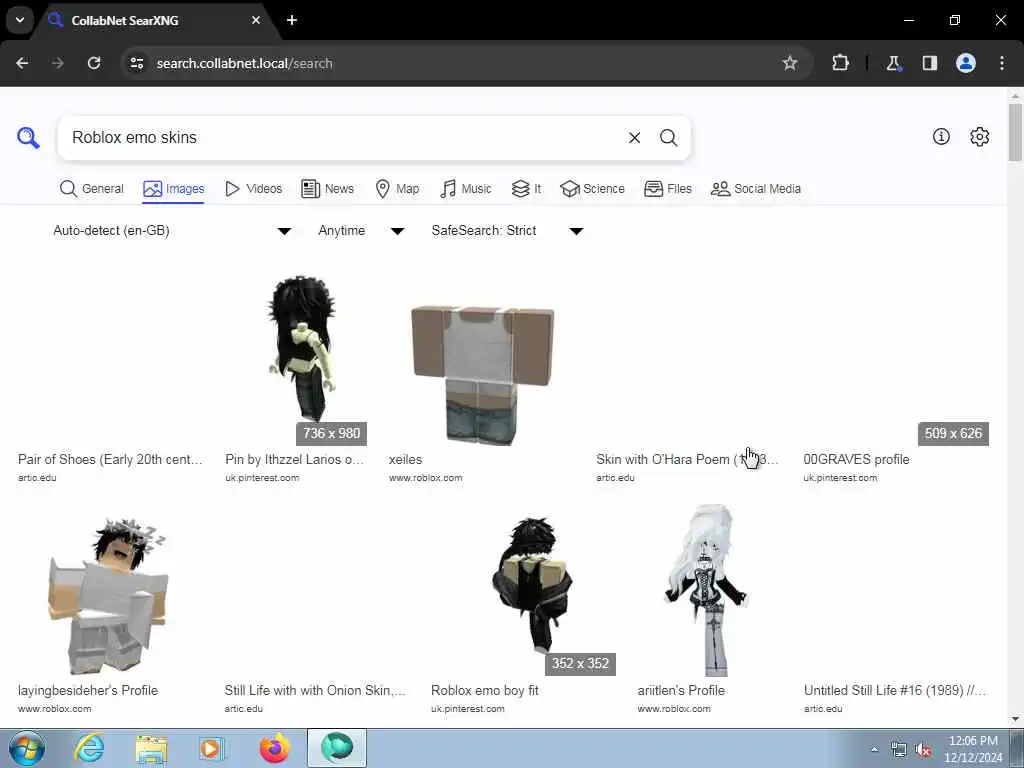The width and height of the screenshot is (1024, 768).
Task: Submit search with magnifier button
Action: point(668,138)
